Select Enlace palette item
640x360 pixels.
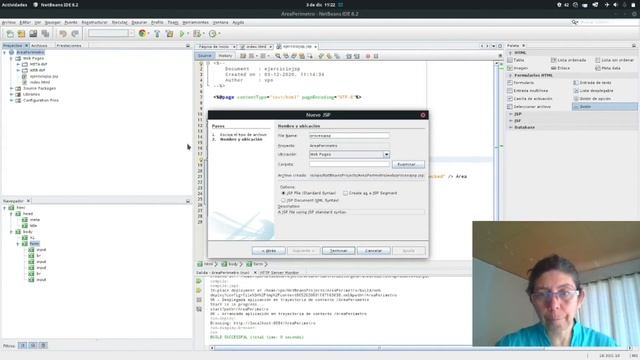click(560, 68)
